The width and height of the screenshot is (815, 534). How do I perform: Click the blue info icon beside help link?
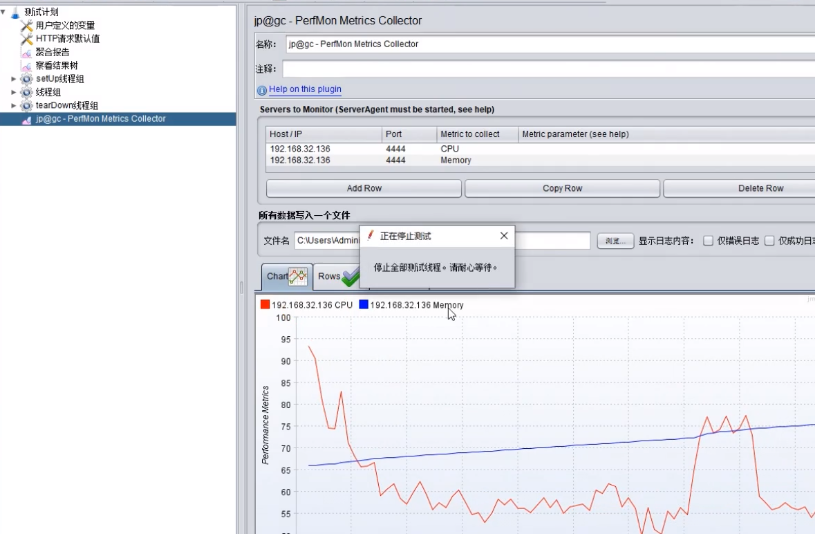pos(262,90)
